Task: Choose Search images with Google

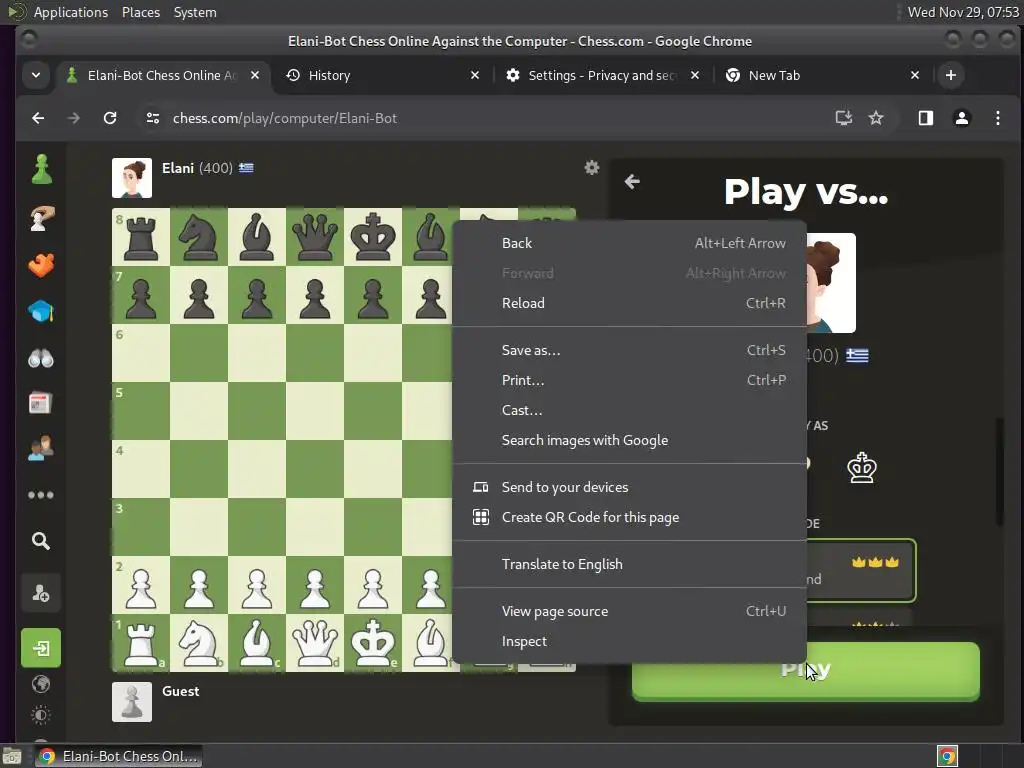Action: pos(630,440)
